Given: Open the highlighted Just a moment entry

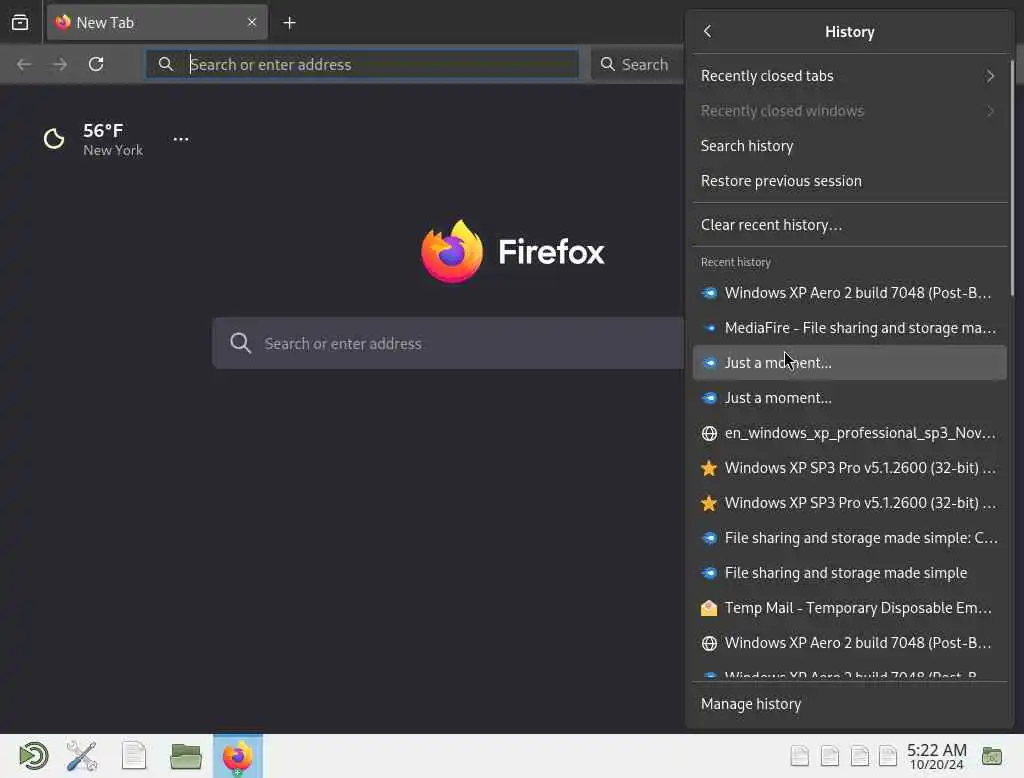Looking at the screenshot, I should pos(849,363).
